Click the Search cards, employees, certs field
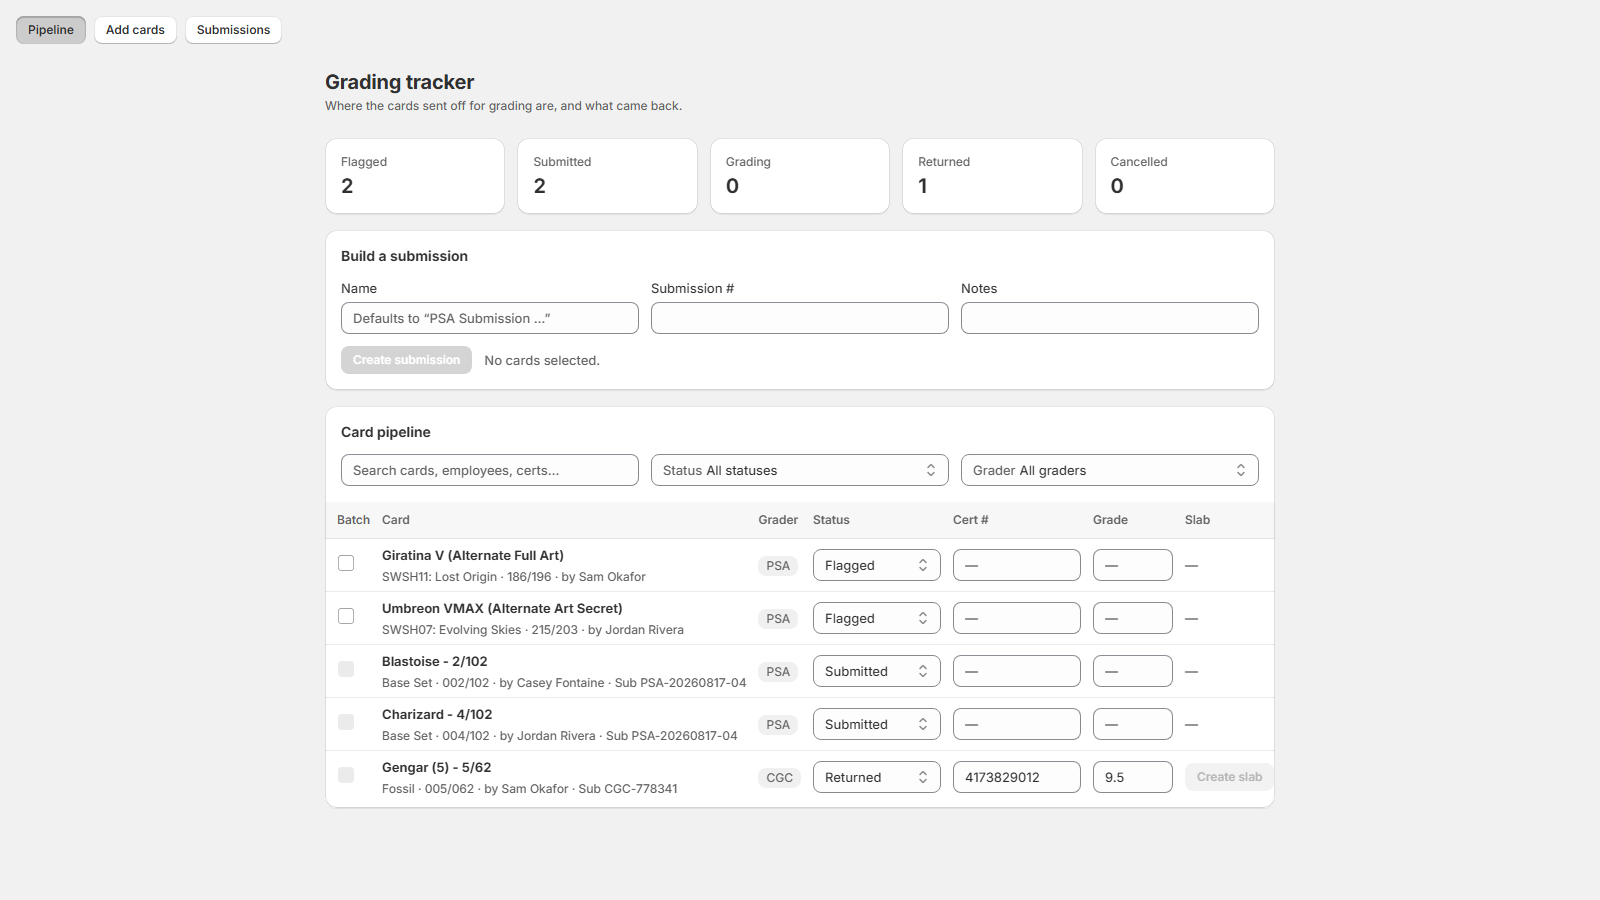1600x900 pixels. click(x=490, y=470)
